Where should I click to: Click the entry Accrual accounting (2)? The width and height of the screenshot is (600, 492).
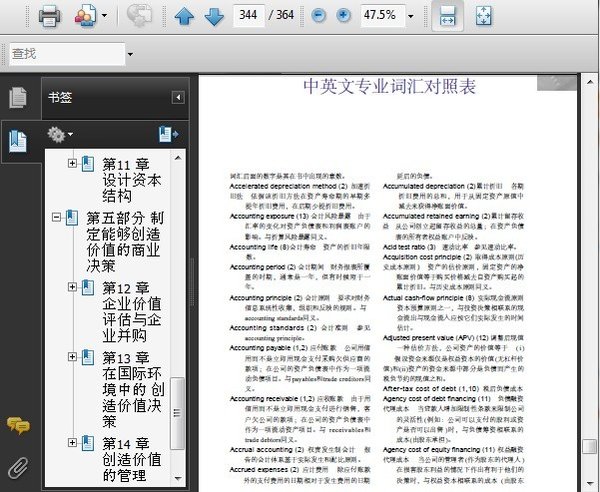[x=267, y=450]
